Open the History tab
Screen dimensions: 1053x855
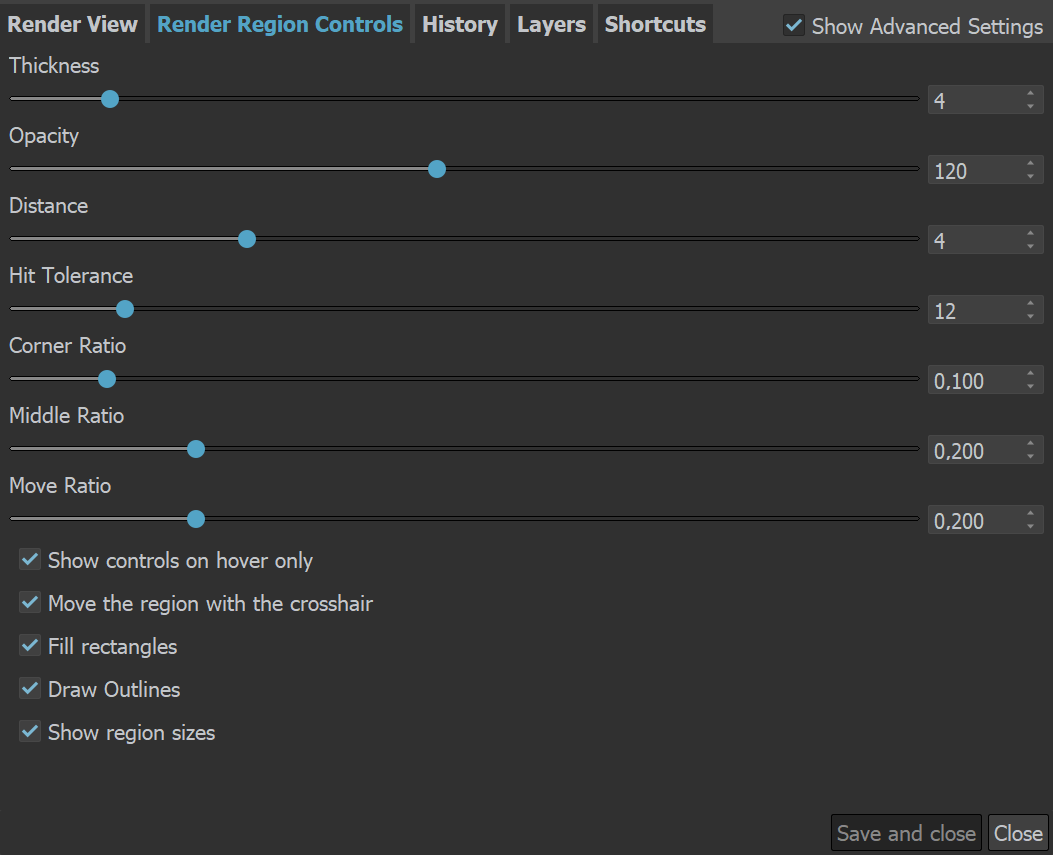[x=459, y=24]
